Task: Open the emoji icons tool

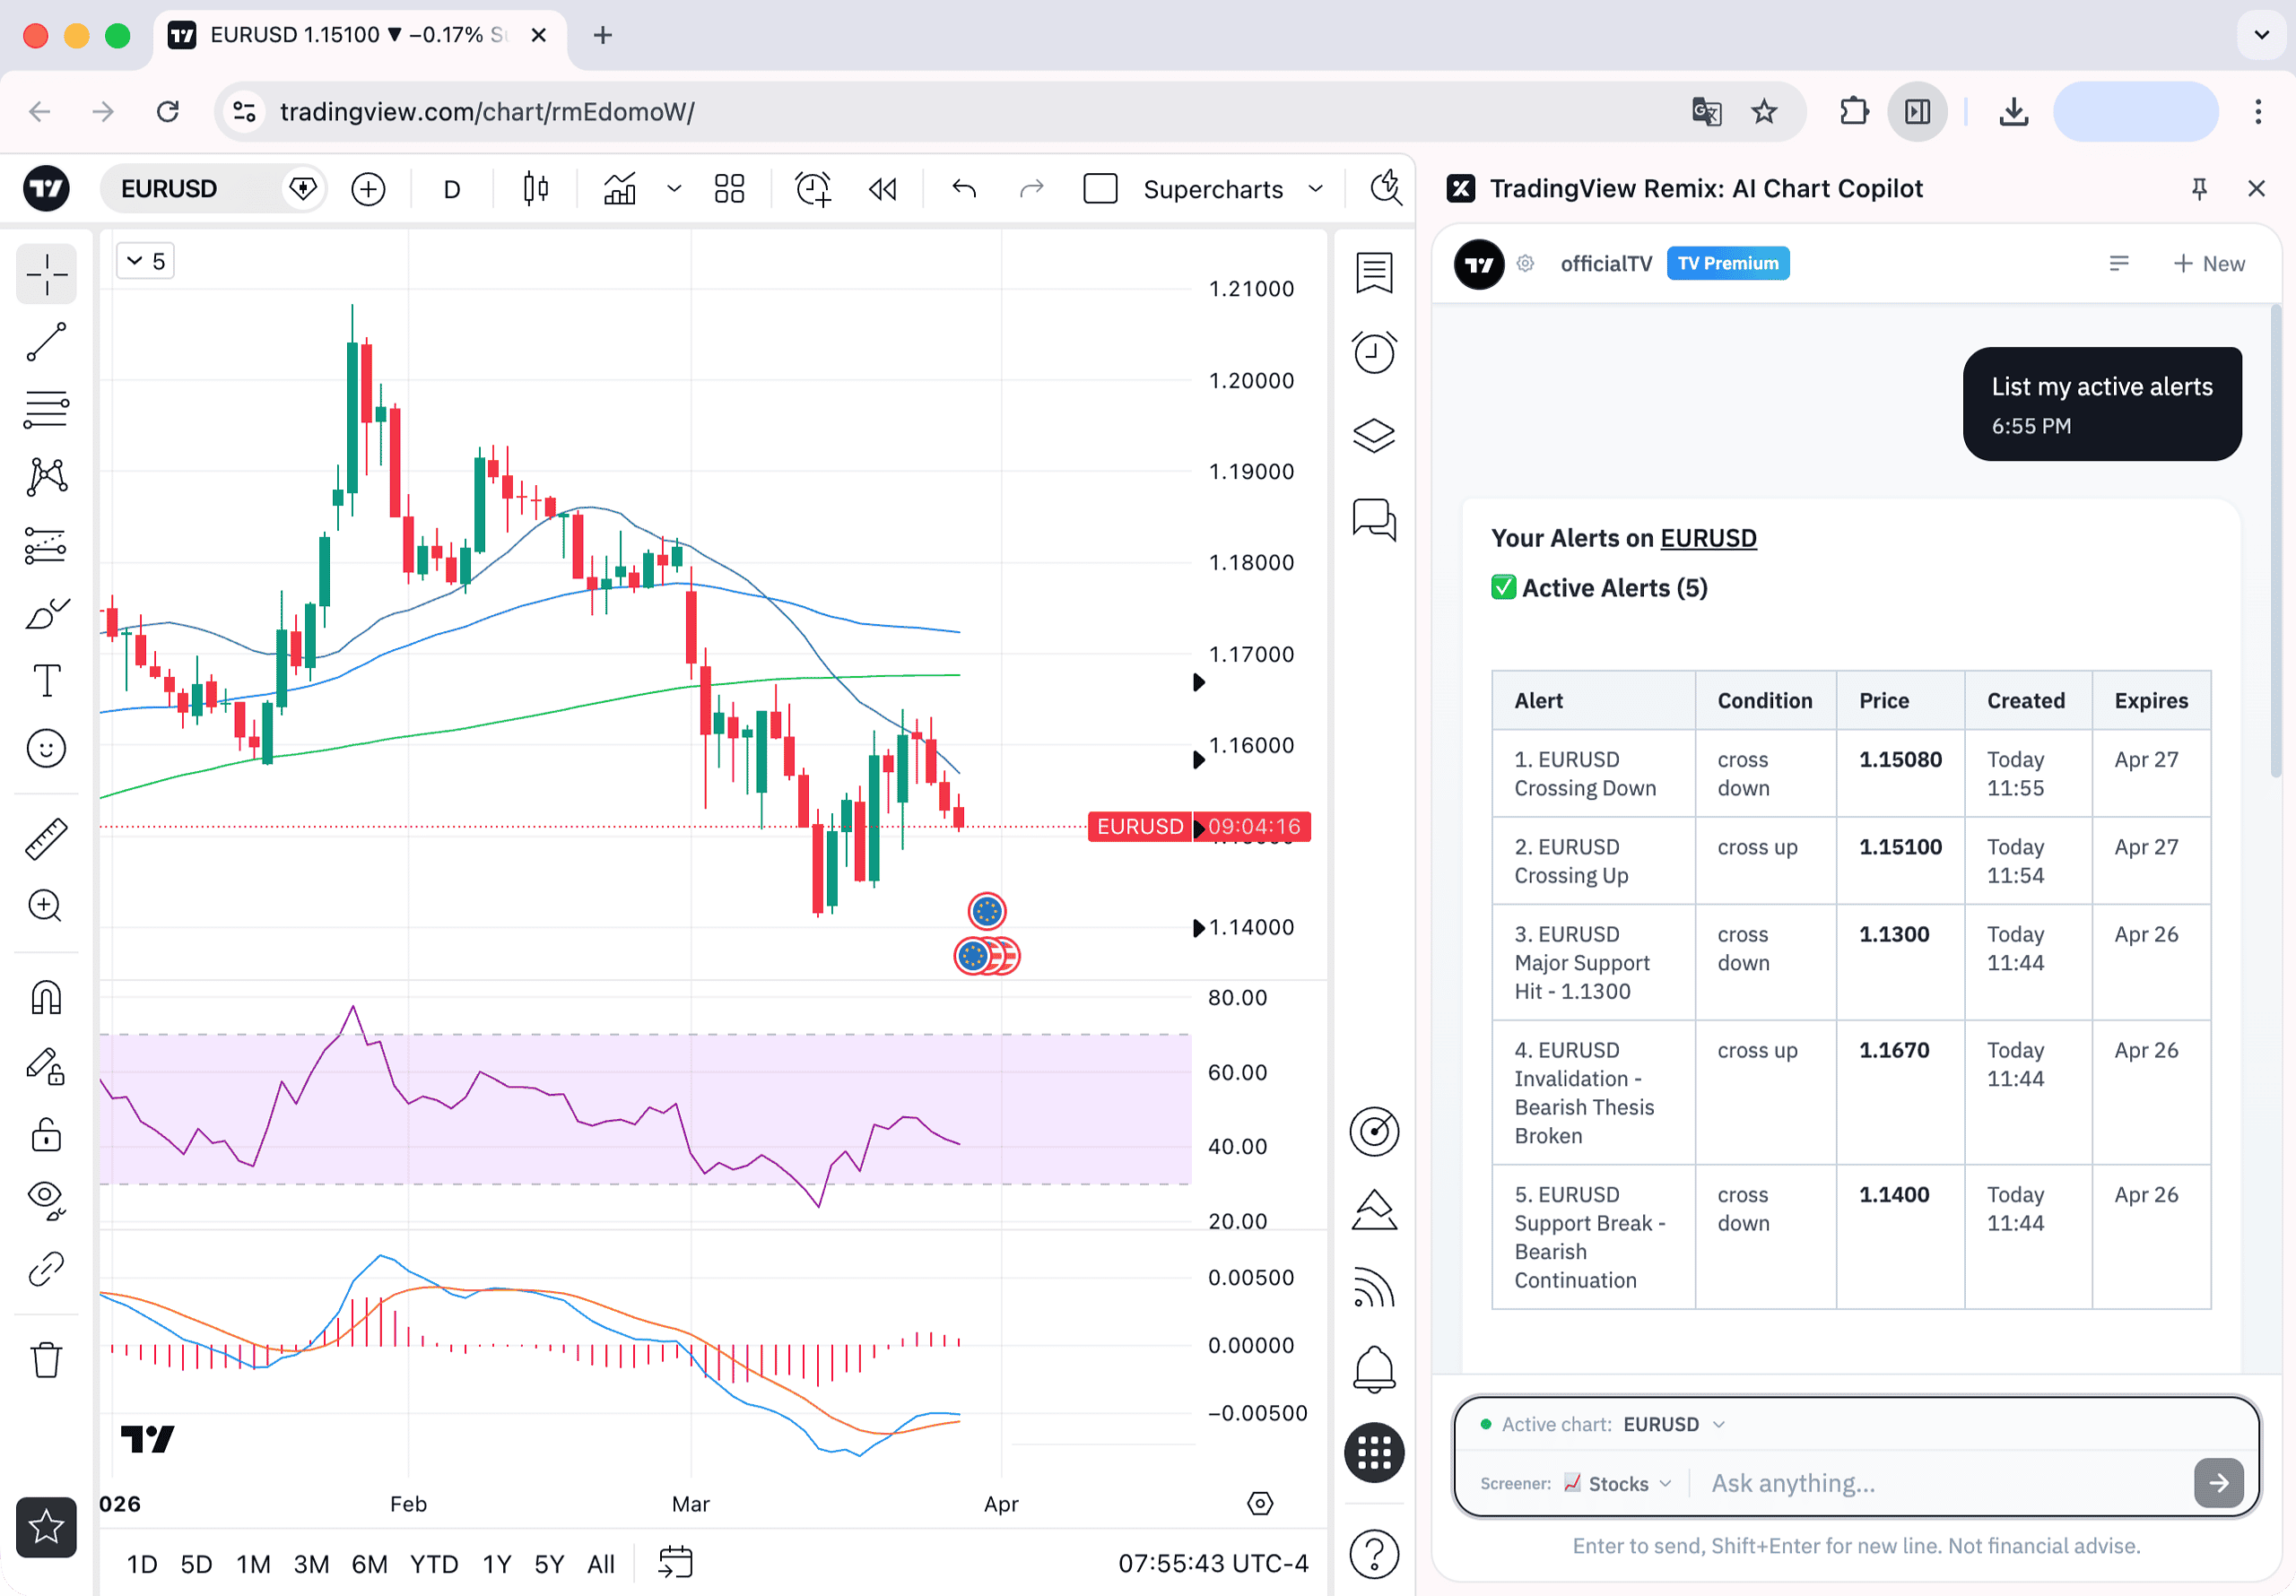Action: tap(46, 749)
